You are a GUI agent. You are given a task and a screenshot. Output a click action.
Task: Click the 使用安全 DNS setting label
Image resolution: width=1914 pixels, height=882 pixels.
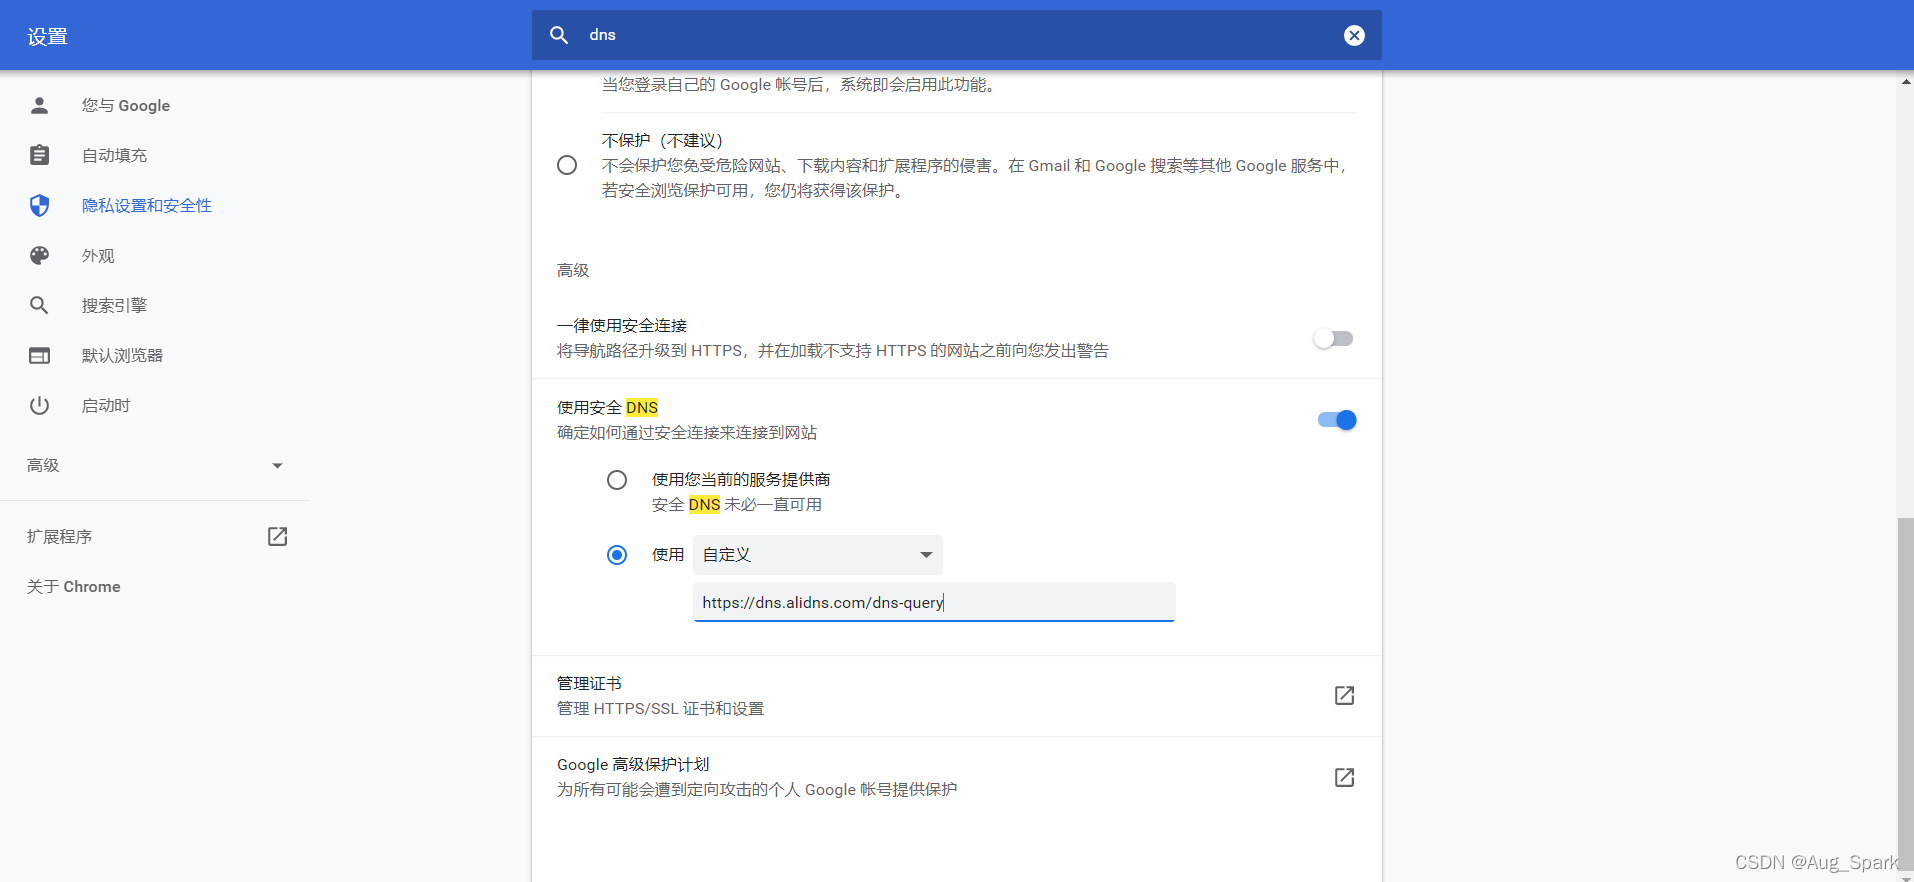607,407
